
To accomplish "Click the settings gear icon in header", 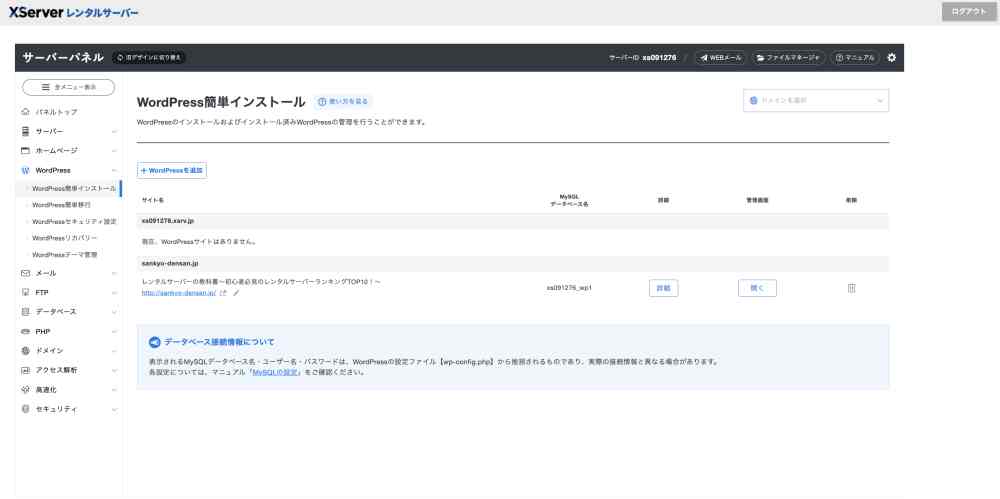I will [892, 58].
